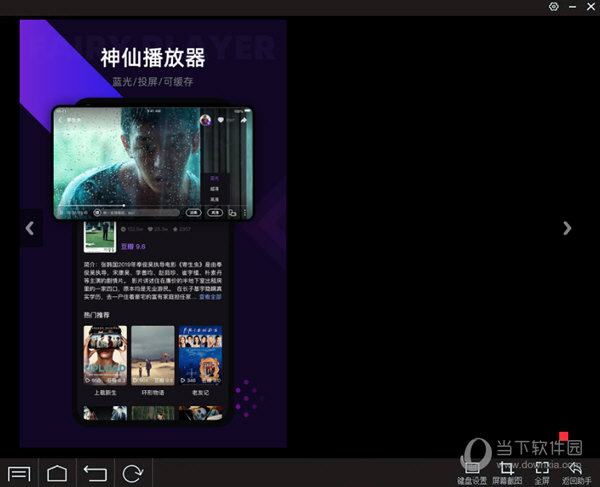
Task: Click the 豆瓣 9.6 rating text
Action: tap(133, 247)
